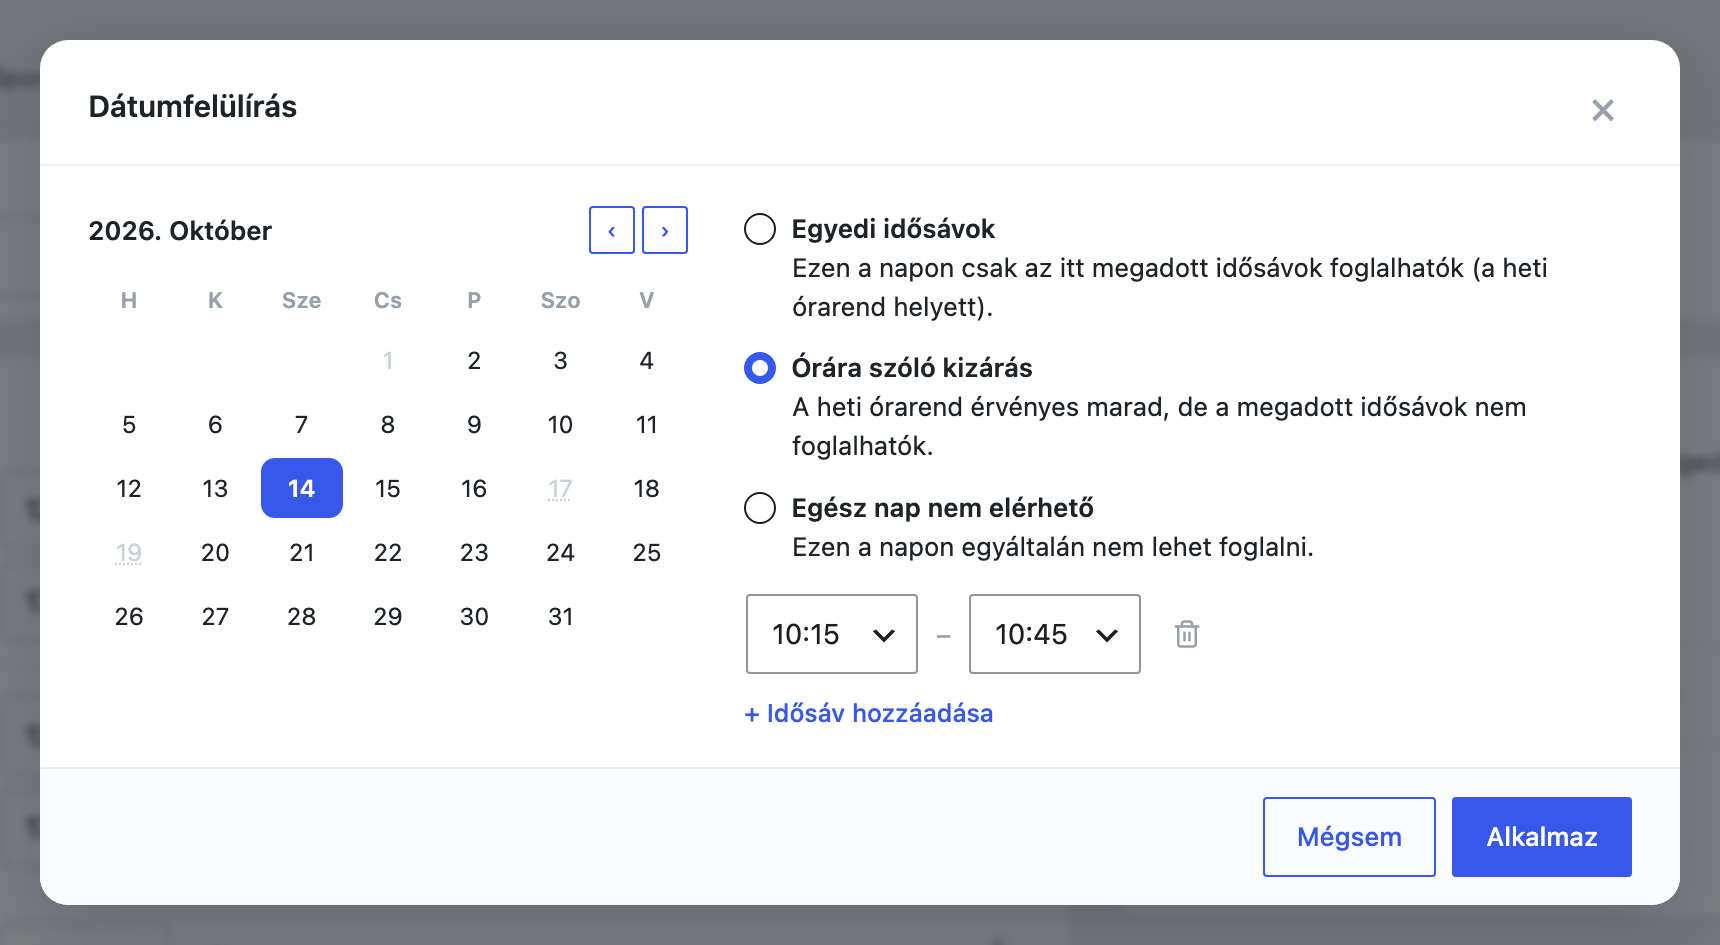
Task: Pick day 13 in the calendar
Action: click(215, 488)
